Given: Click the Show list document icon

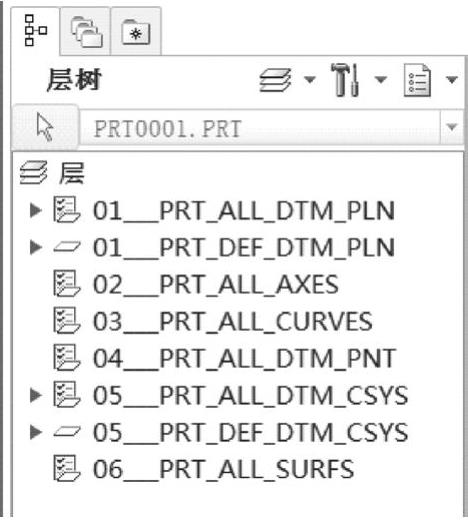Looking at the screenshot, I should 417,80.
